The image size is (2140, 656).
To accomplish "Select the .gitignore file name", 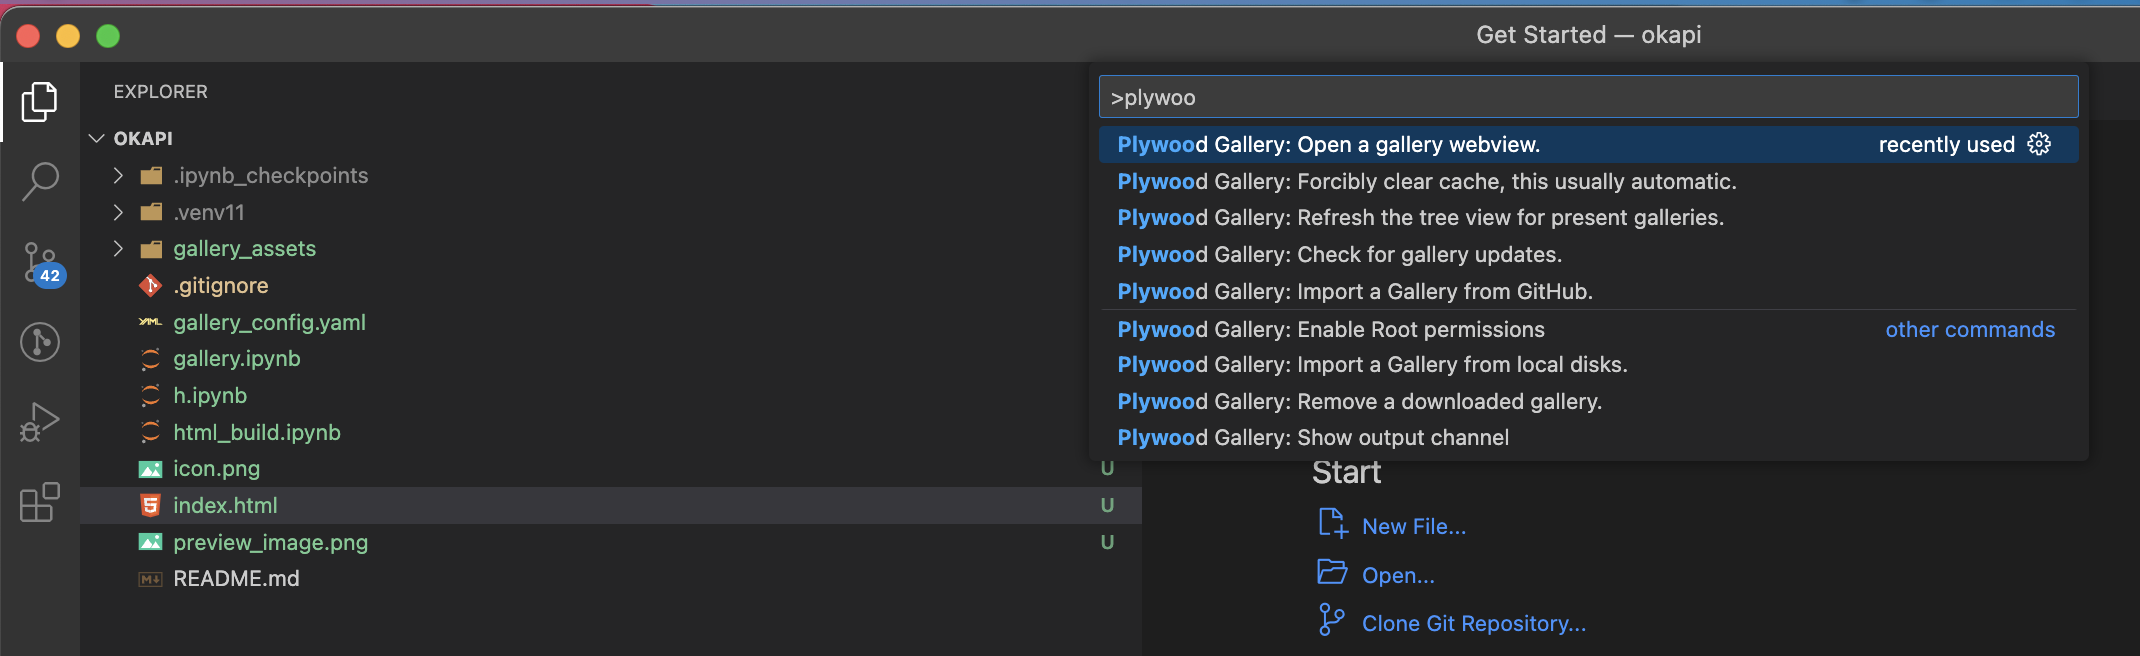I will click(x=221, y=286).
